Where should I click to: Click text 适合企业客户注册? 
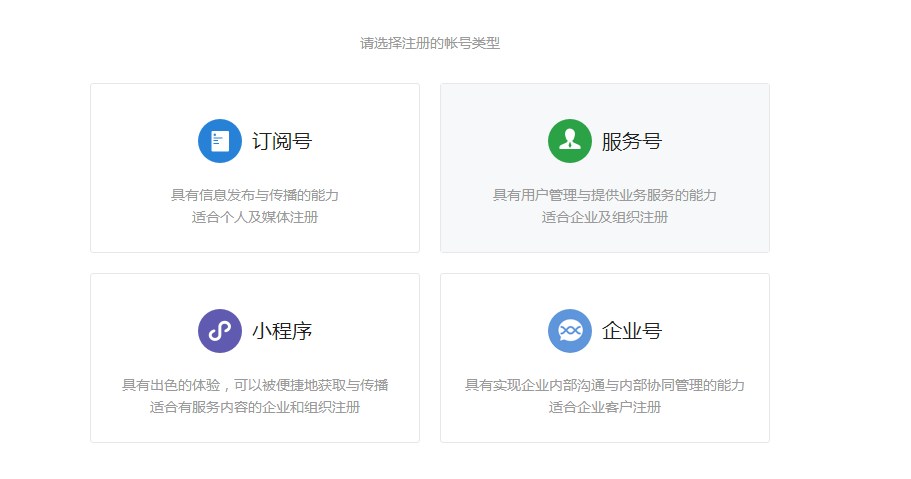[605, 407]
